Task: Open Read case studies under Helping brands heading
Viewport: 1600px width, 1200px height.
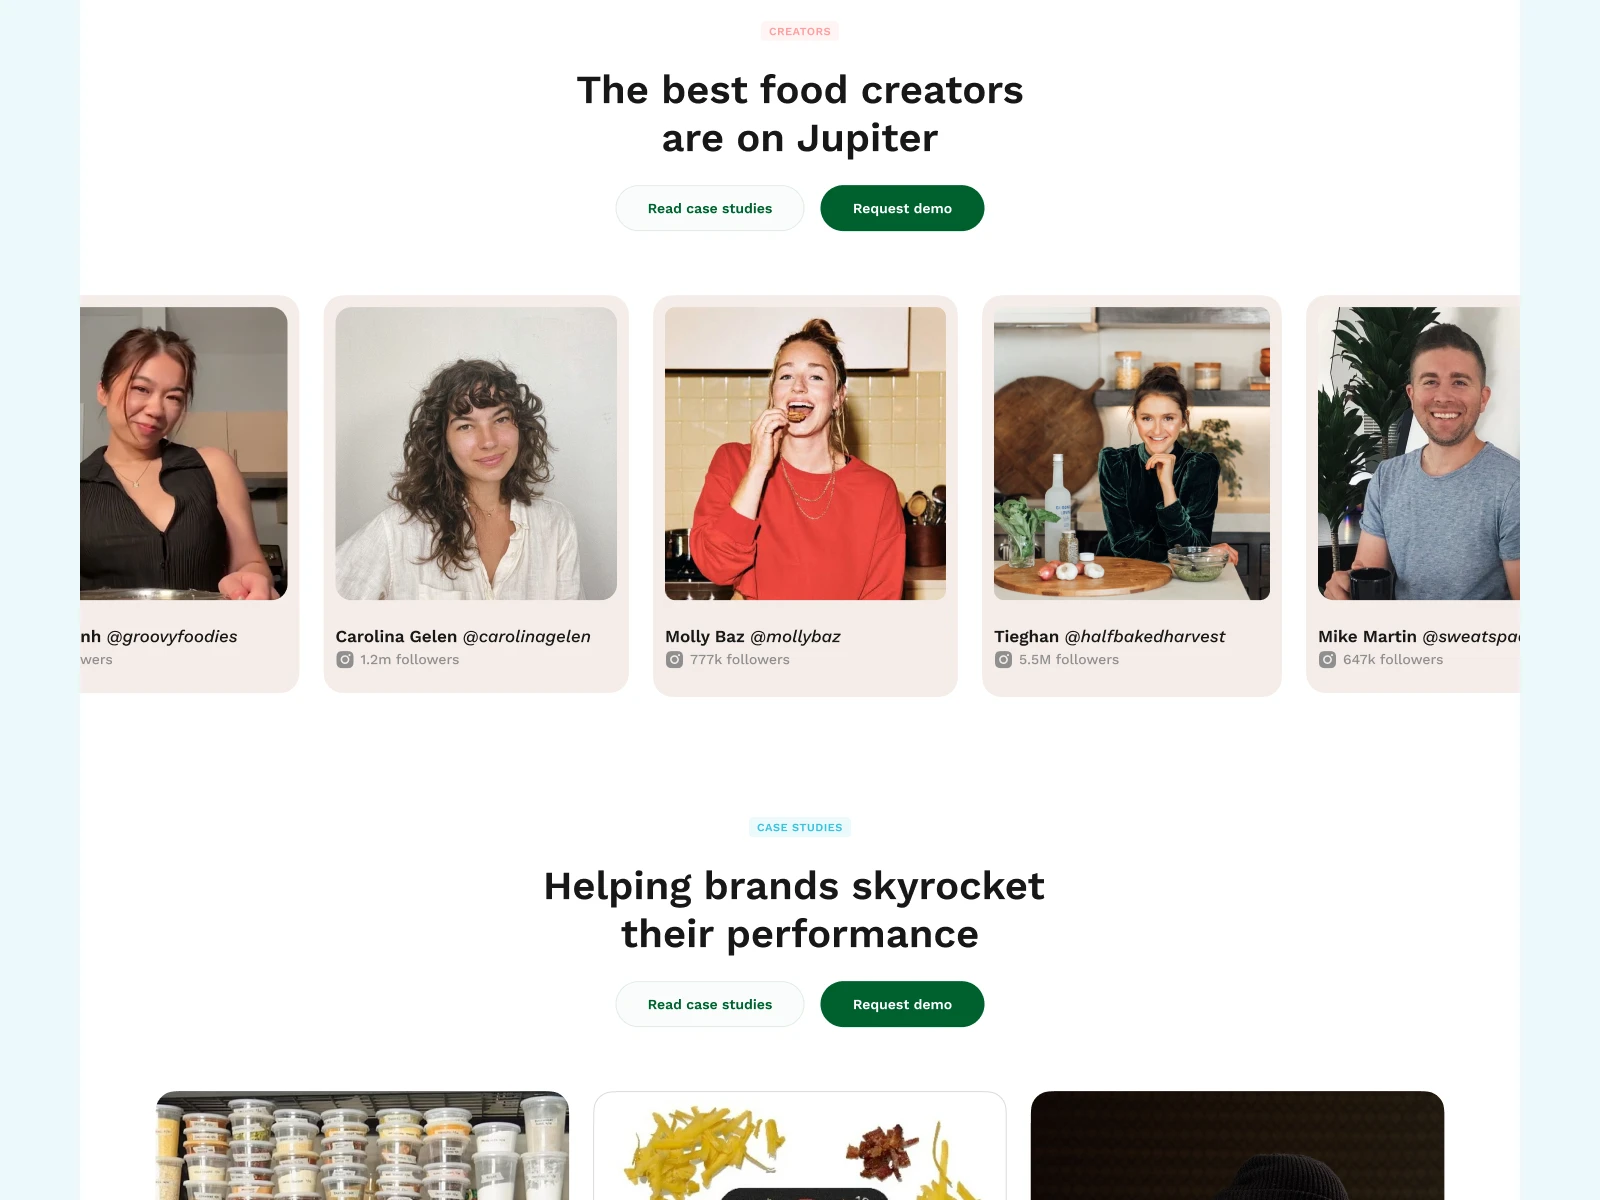Action: tap(710, 1004)
